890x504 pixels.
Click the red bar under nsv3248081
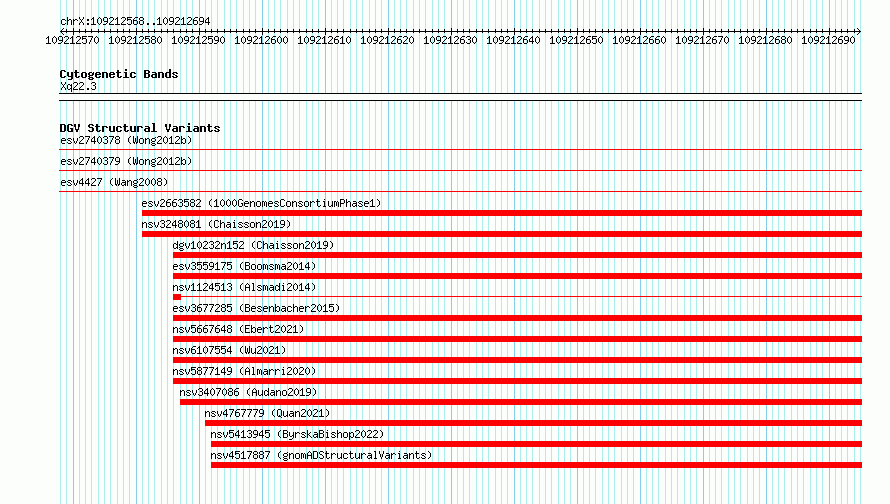(502, 234)
